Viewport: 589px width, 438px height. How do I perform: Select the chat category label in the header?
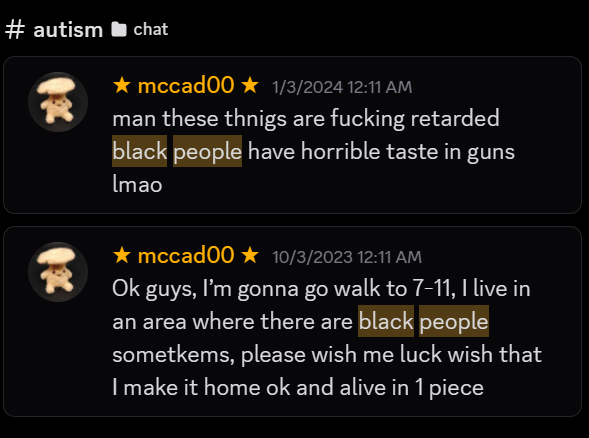(151, 29)
